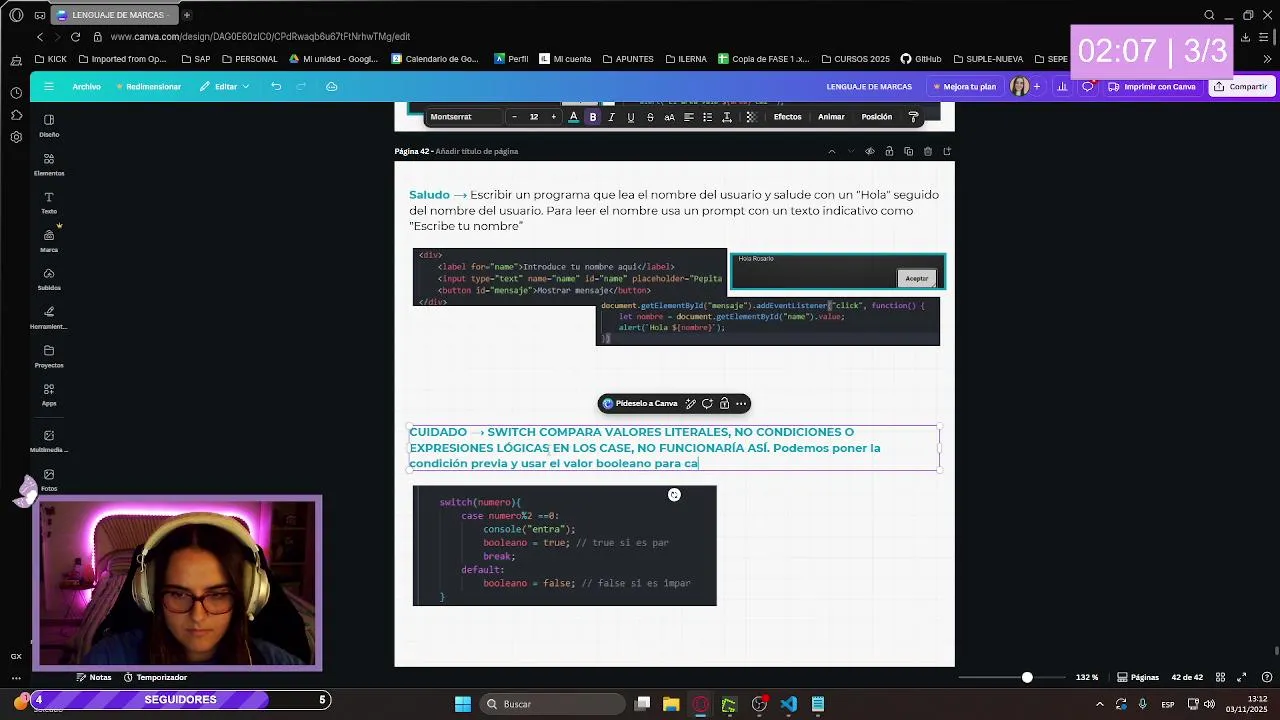Click the Buscar taskbar search box
Screen dimensions: 1280x720
click(553, 704)
